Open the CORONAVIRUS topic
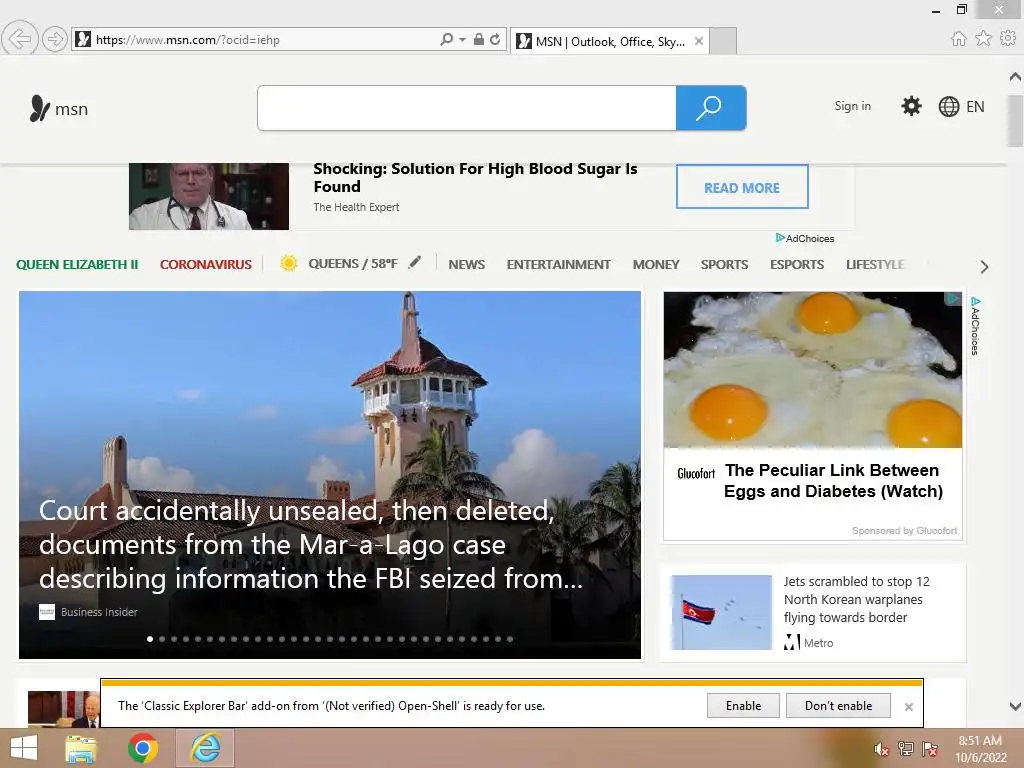The height and width of the screenshot is (768, 1024). pos(206,264)
